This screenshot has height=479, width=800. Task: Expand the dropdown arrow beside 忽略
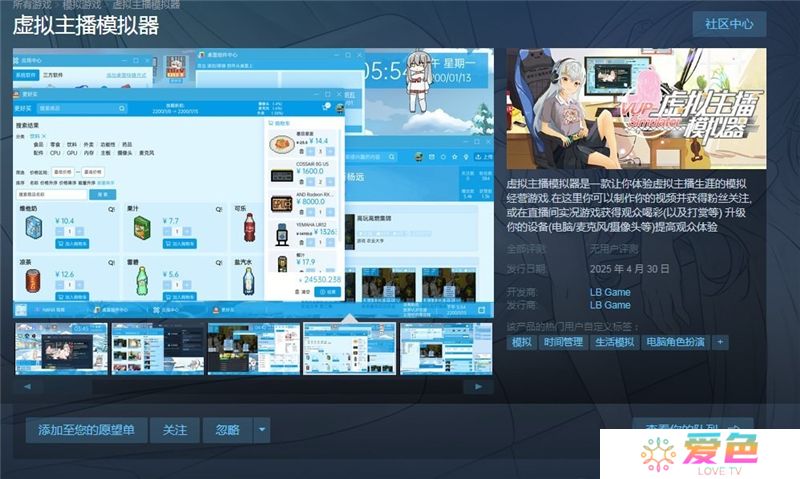pos(262,430)
